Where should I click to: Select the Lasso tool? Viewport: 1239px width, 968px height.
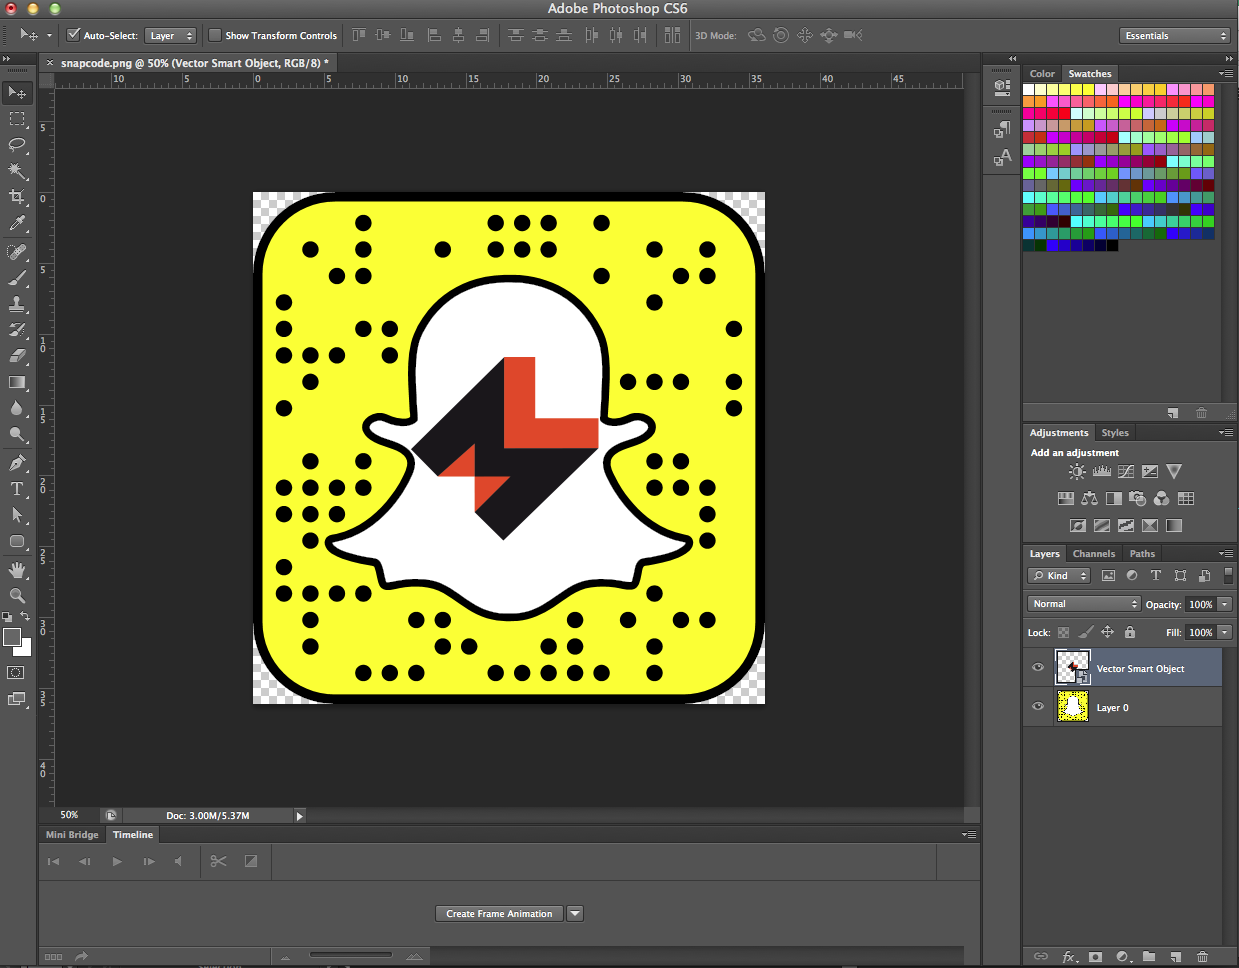(x=16, y=145)
